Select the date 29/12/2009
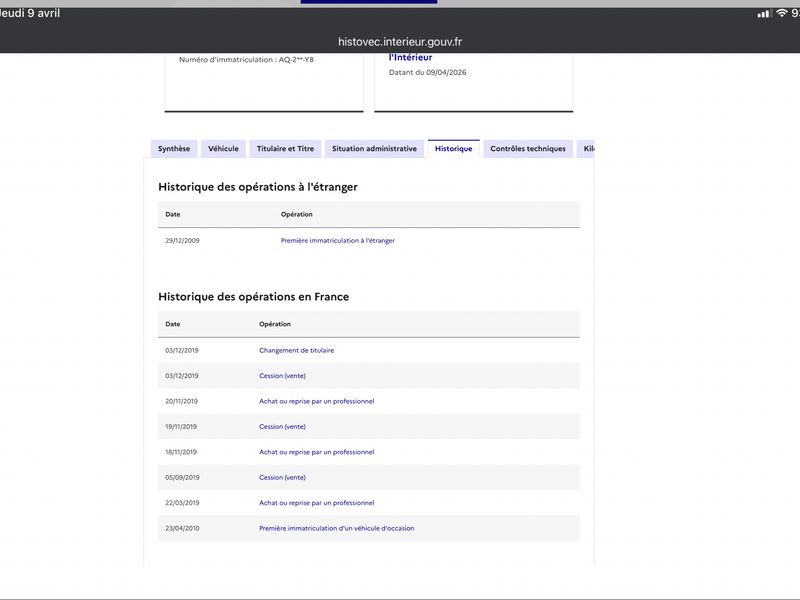 coord(182,240)
